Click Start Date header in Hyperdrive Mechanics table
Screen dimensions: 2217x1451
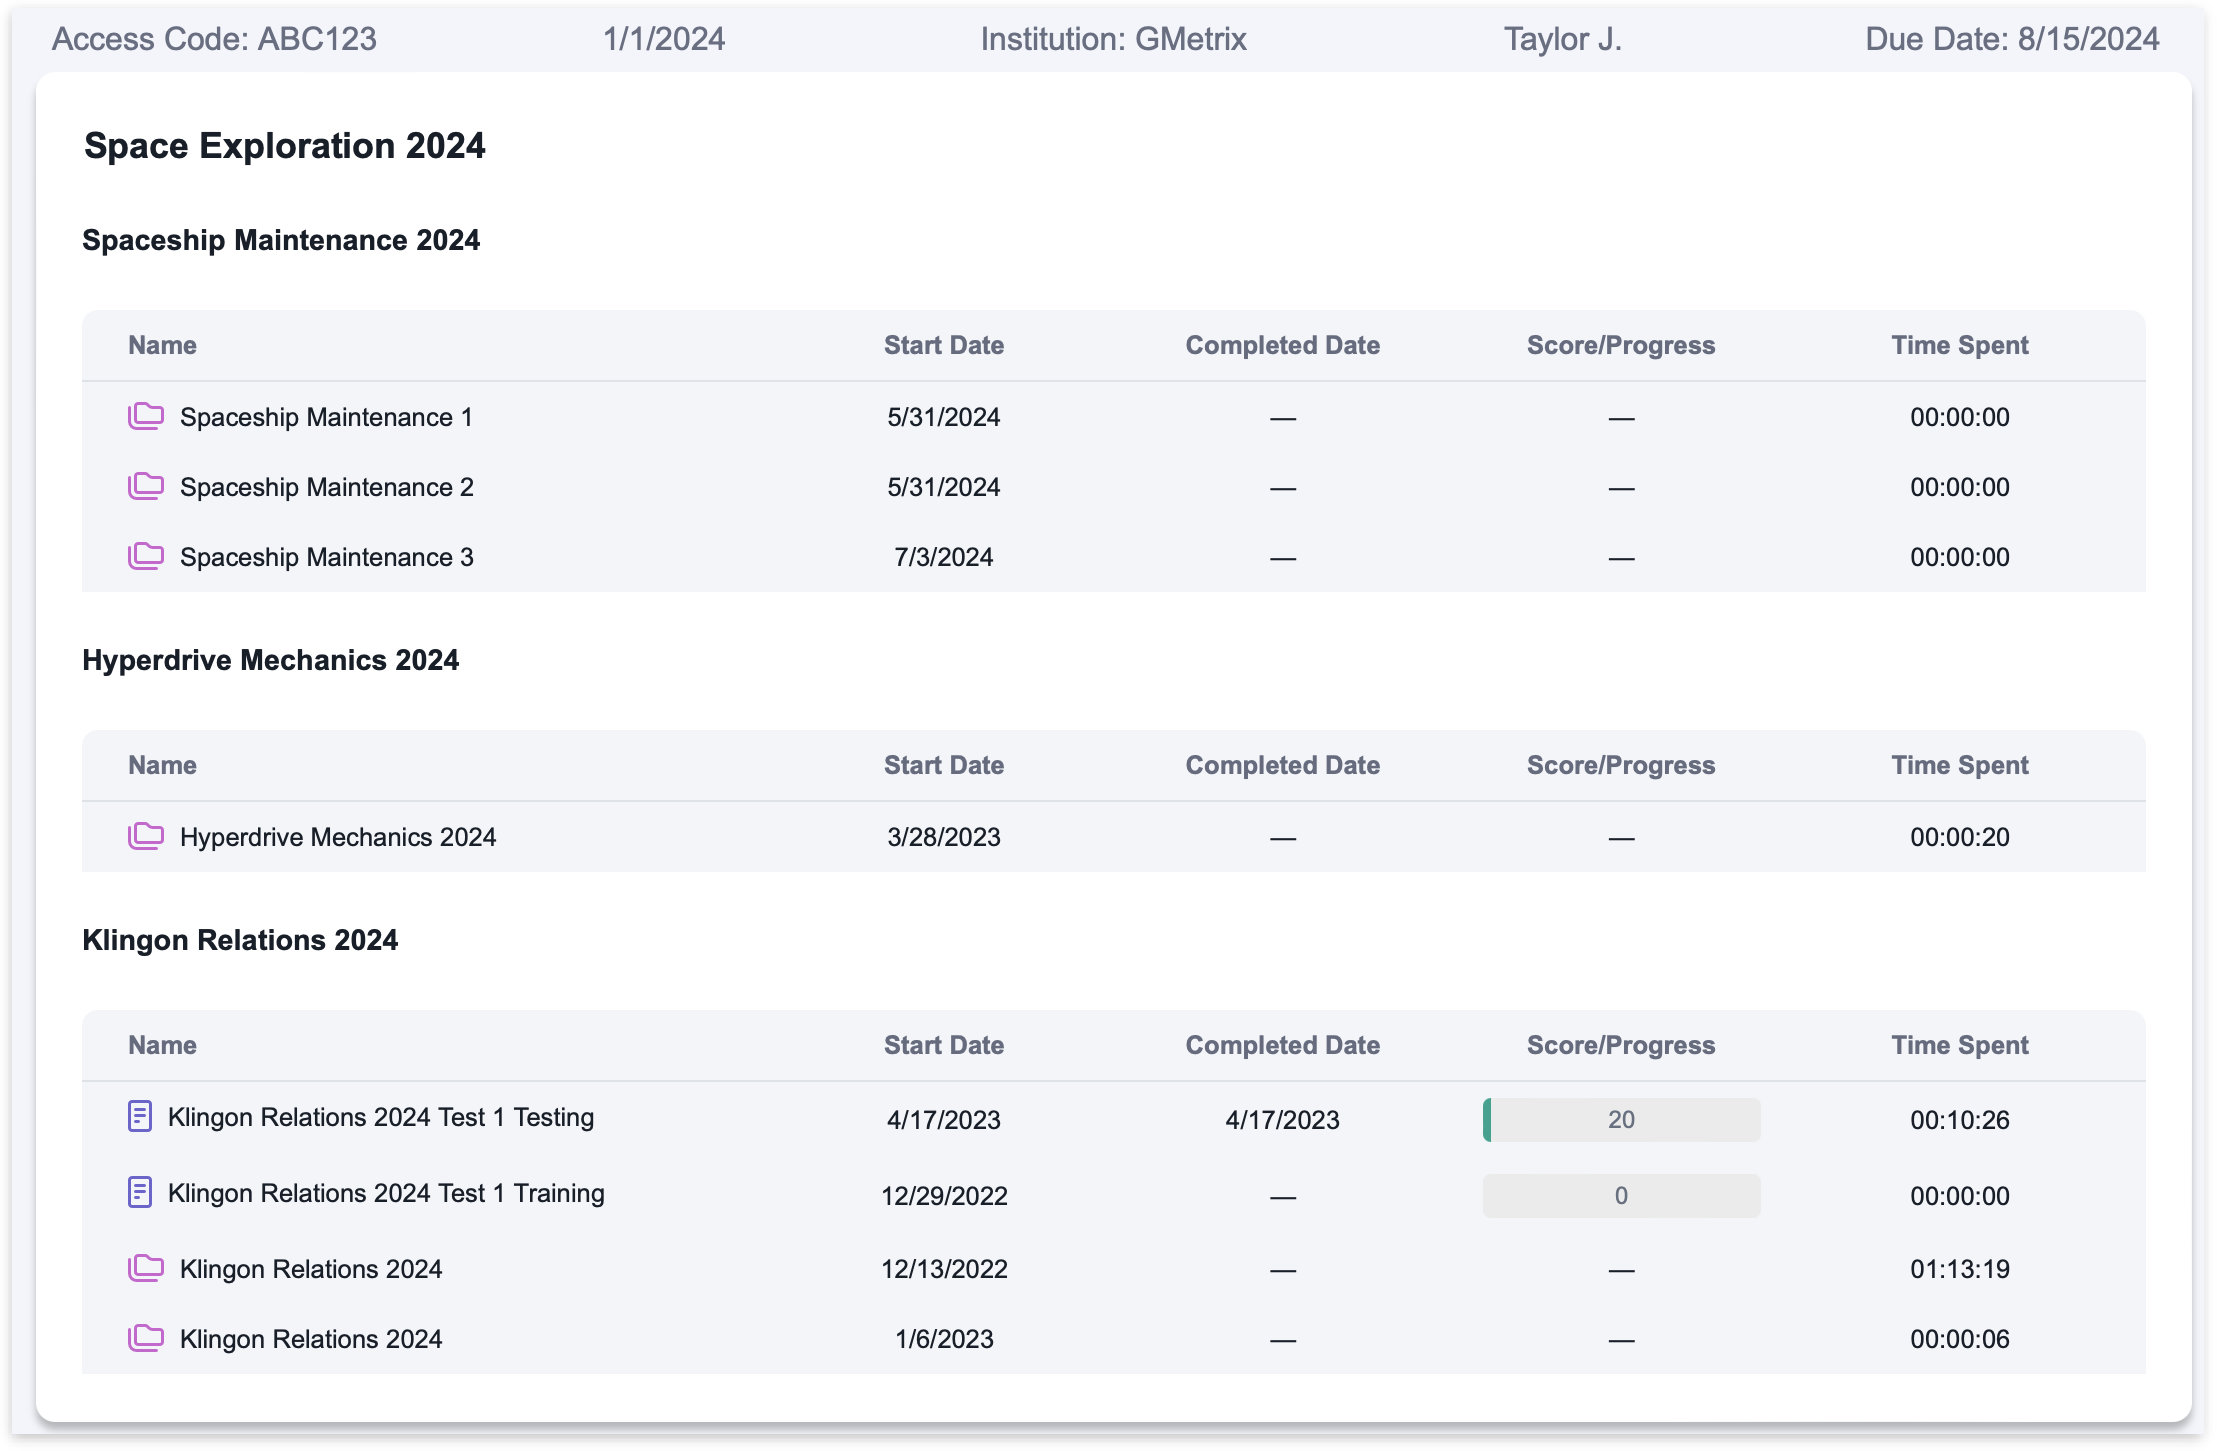943,765
